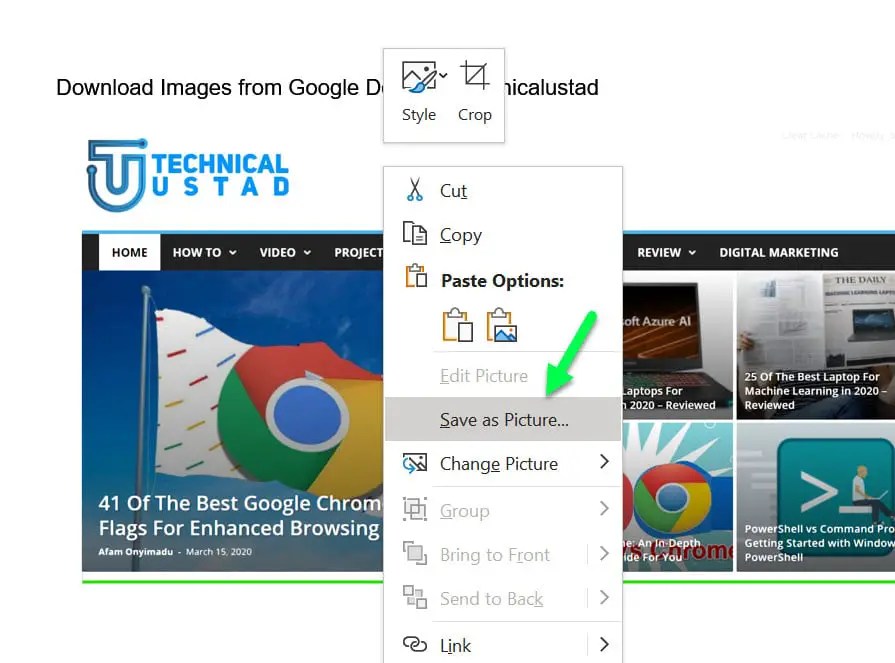895x663 pixels.
Task: Click the Cut scissors icon
Action: click(x=415, y=190)
